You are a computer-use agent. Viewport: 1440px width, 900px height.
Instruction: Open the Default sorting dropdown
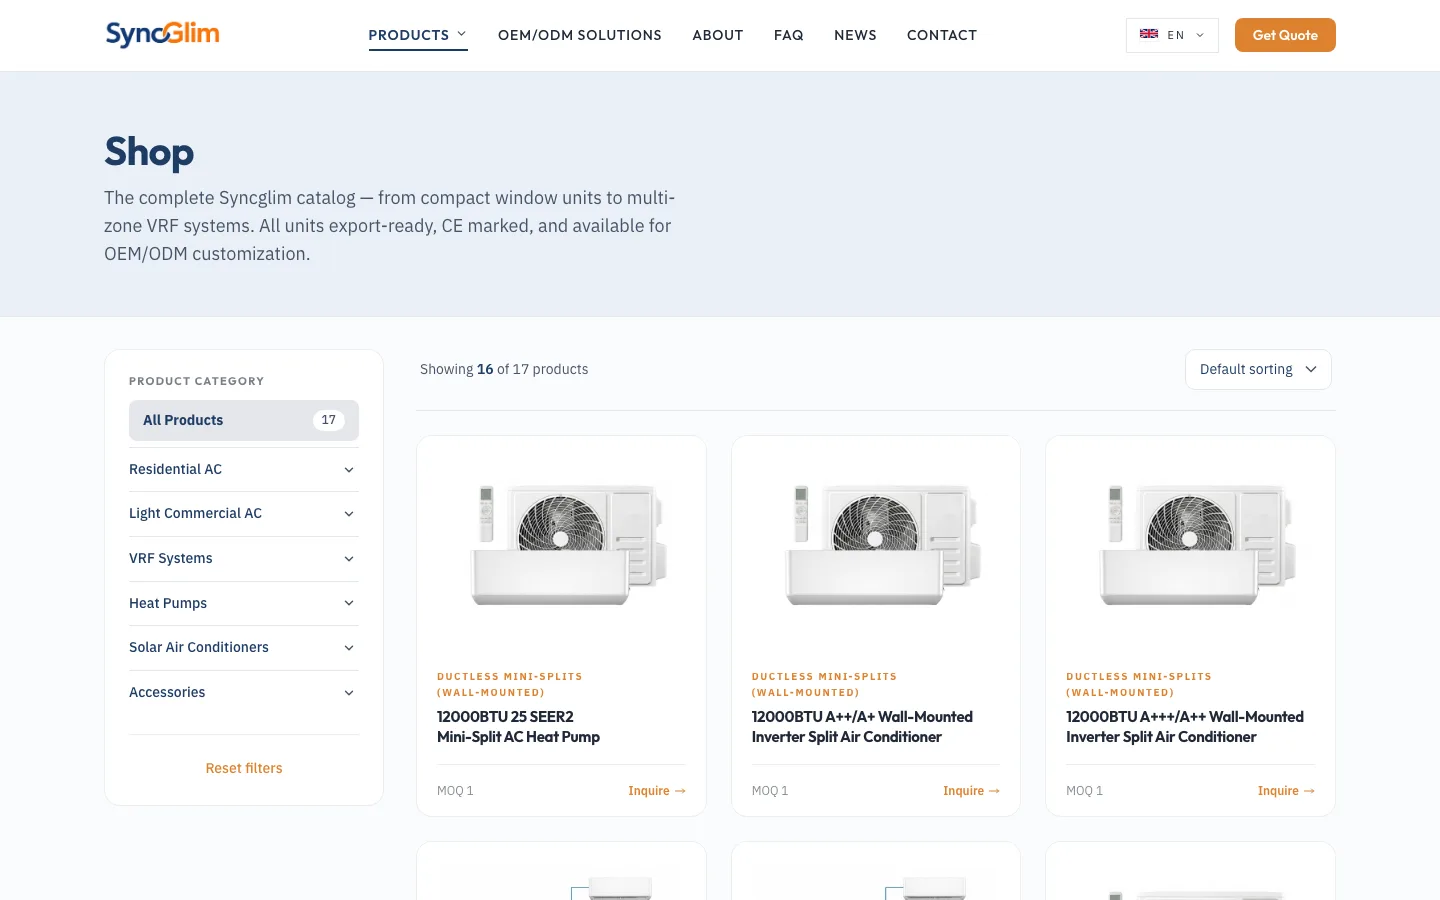1258,369
